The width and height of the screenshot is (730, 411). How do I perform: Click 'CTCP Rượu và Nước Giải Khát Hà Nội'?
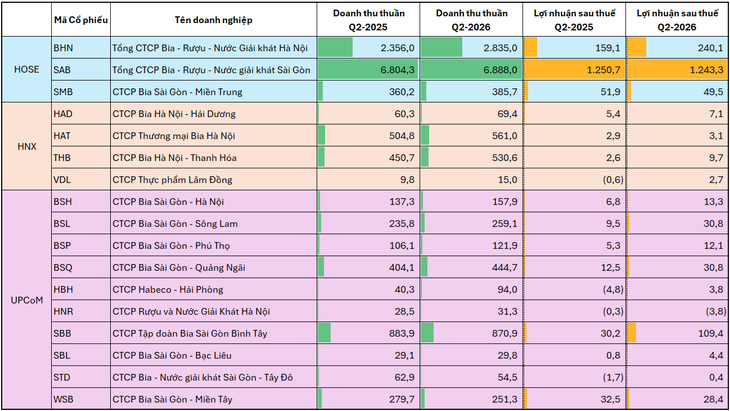point(191,311)
